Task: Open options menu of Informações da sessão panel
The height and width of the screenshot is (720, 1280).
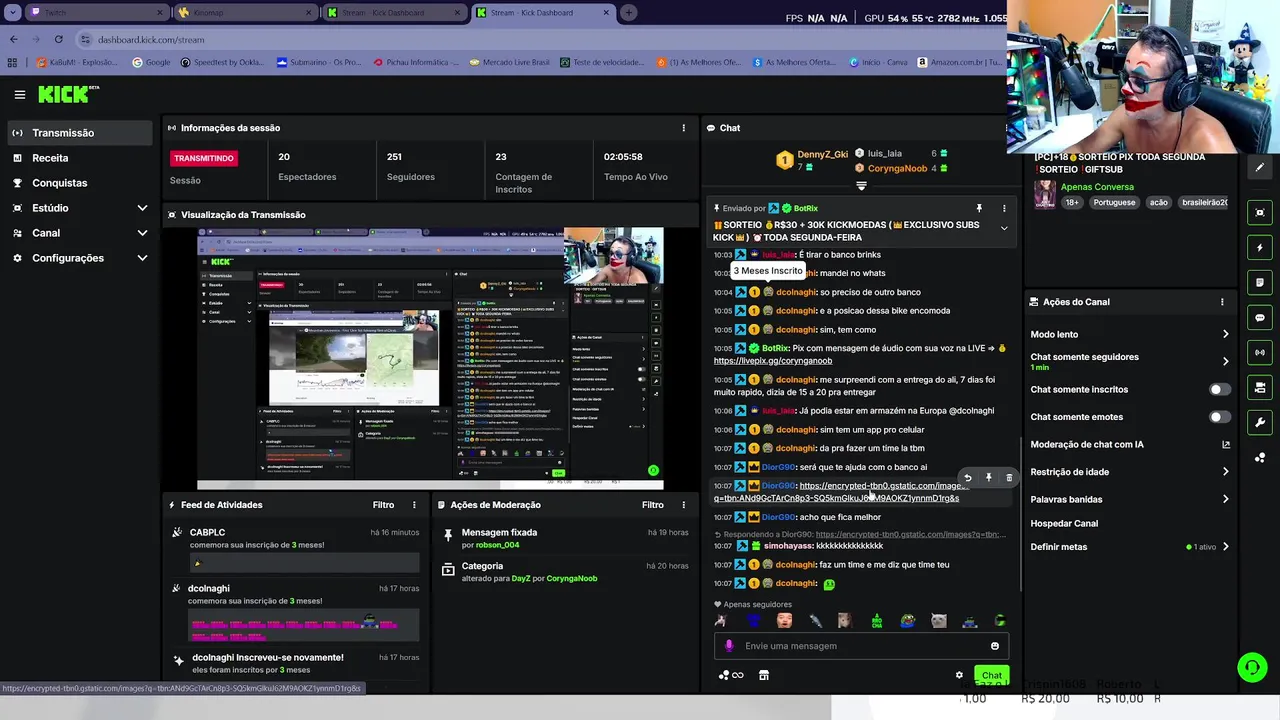Action: [684, 128]
